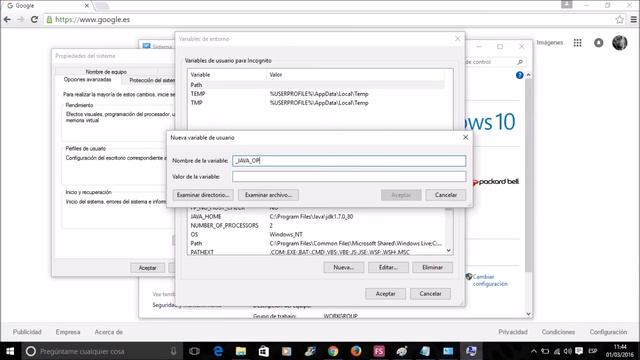
Task: Show hidden system tray icons
Action: click(533, 351)
